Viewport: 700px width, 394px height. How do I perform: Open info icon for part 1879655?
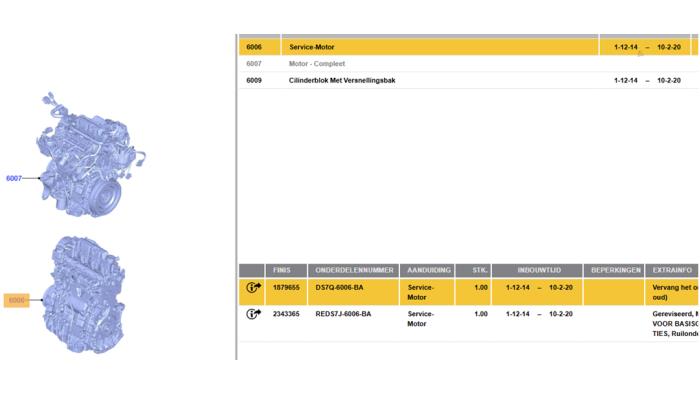pyautogui.click(x=254, y=288)
